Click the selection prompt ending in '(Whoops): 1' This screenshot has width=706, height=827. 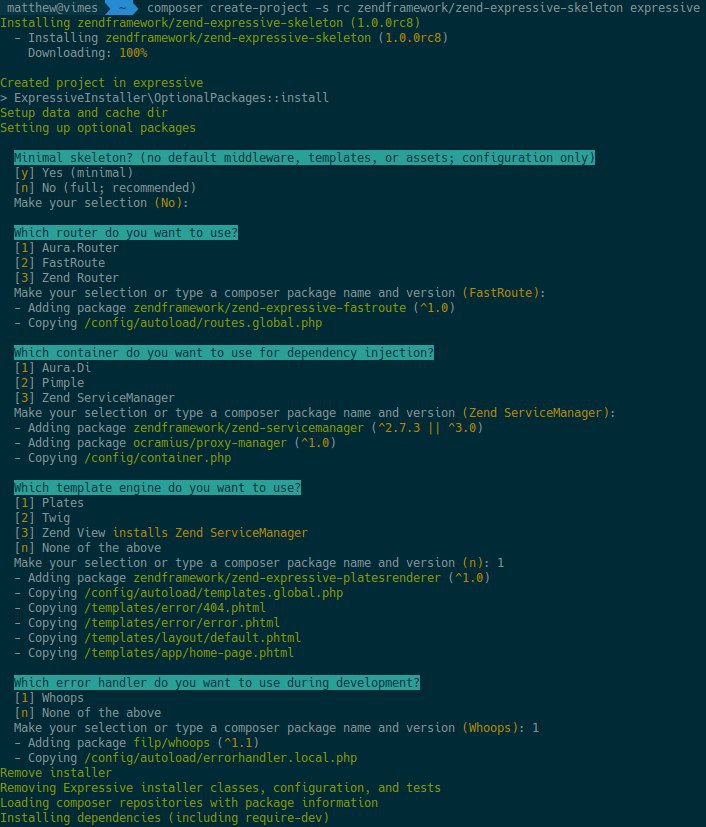[x=276, y=728]
